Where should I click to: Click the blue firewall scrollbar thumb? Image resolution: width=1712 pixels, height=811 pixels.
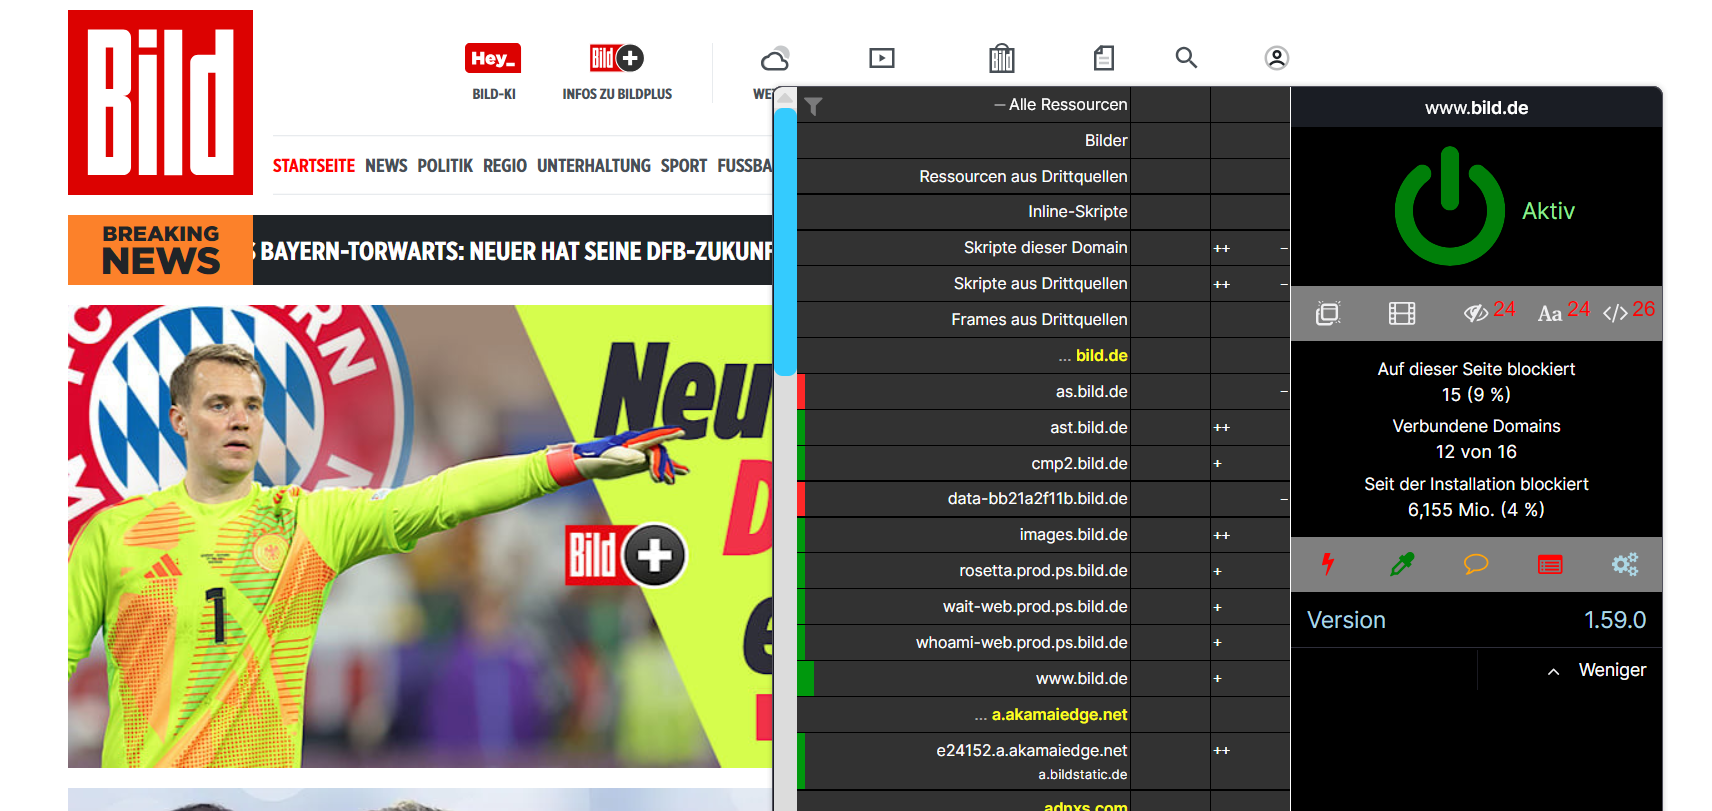point(786,240)
